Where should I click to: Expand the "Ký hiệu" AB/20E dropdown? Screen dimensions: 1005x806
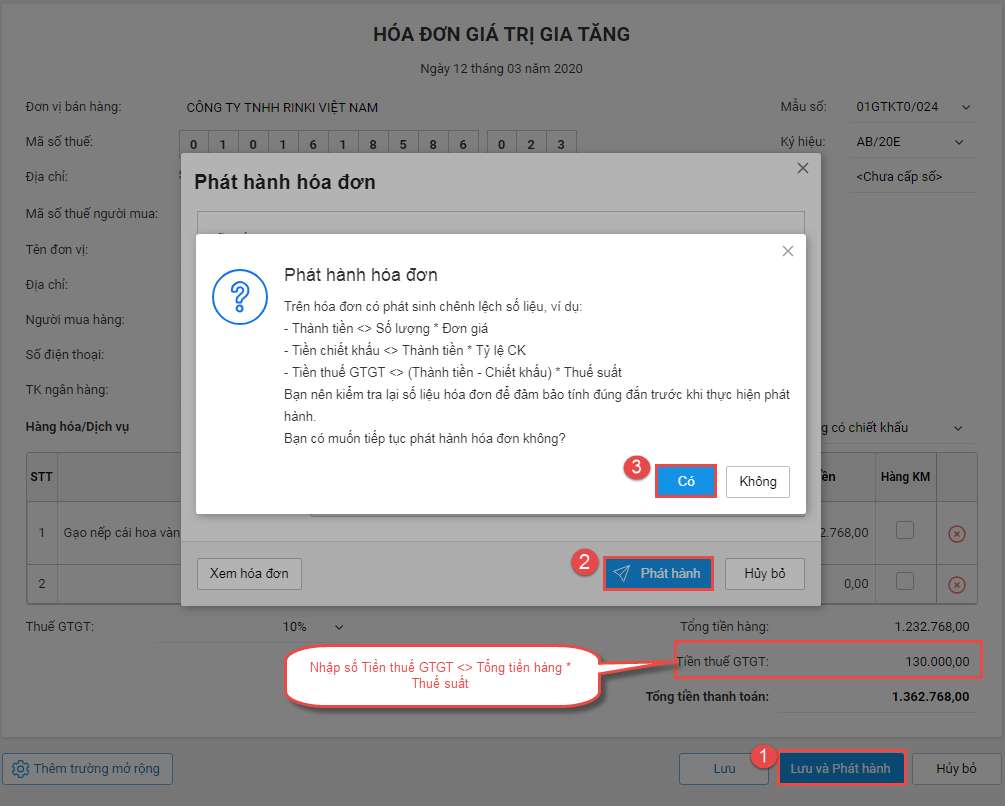click(x=959, y=142)
